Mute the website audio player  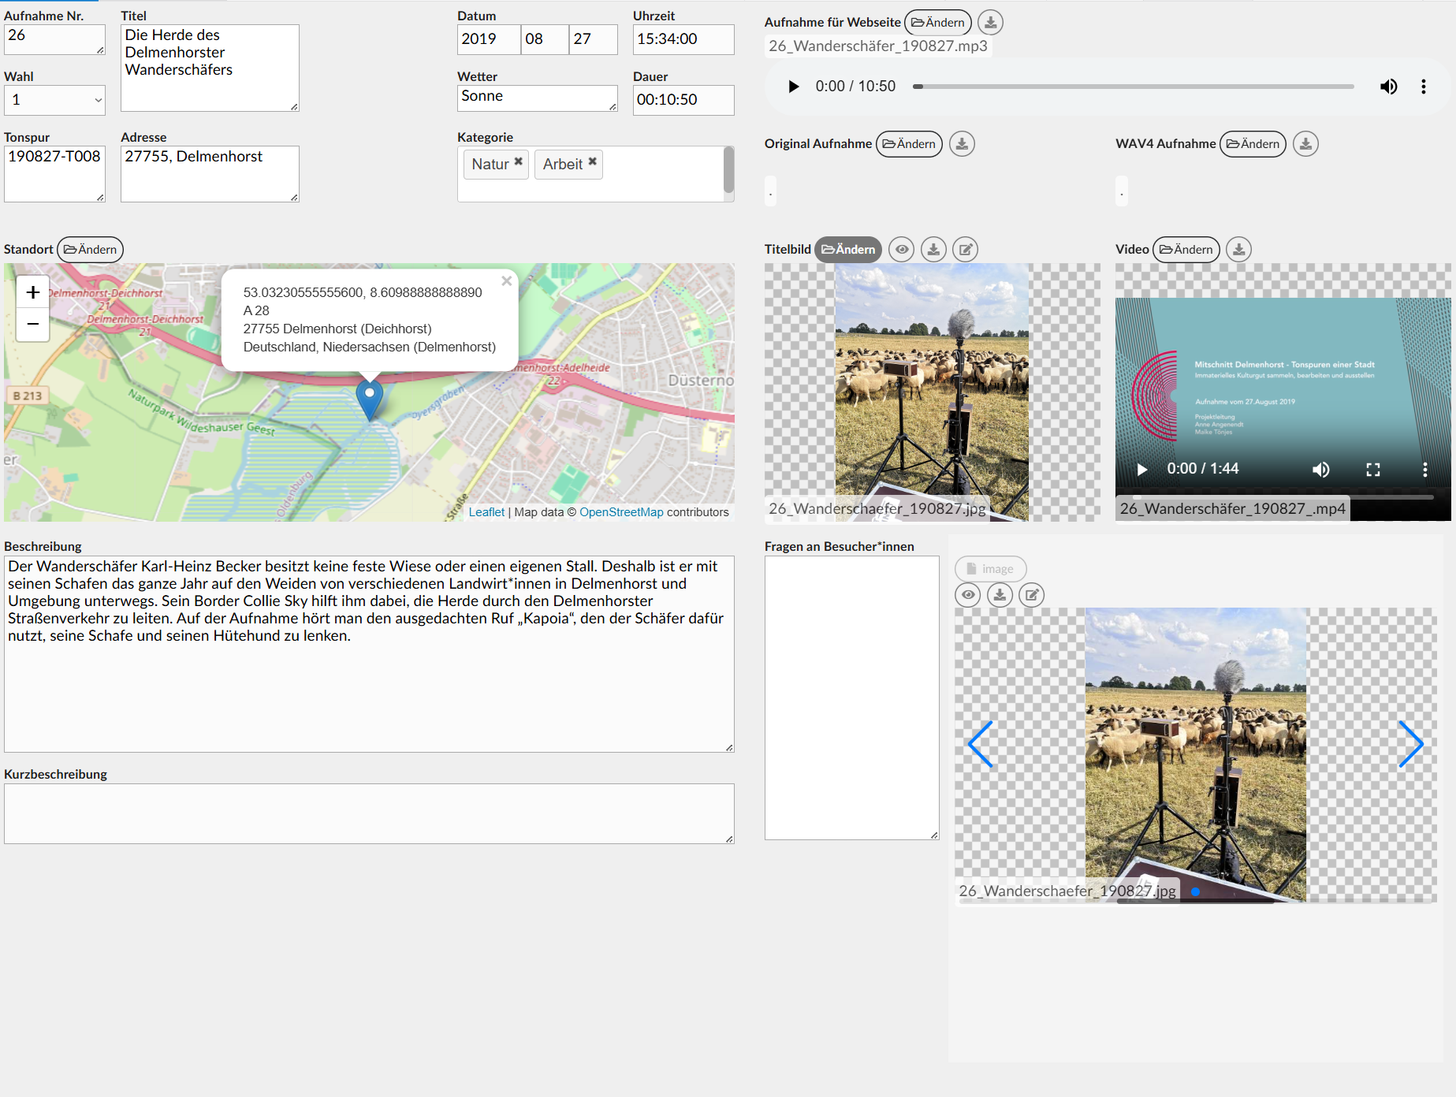pos(1388,87)
